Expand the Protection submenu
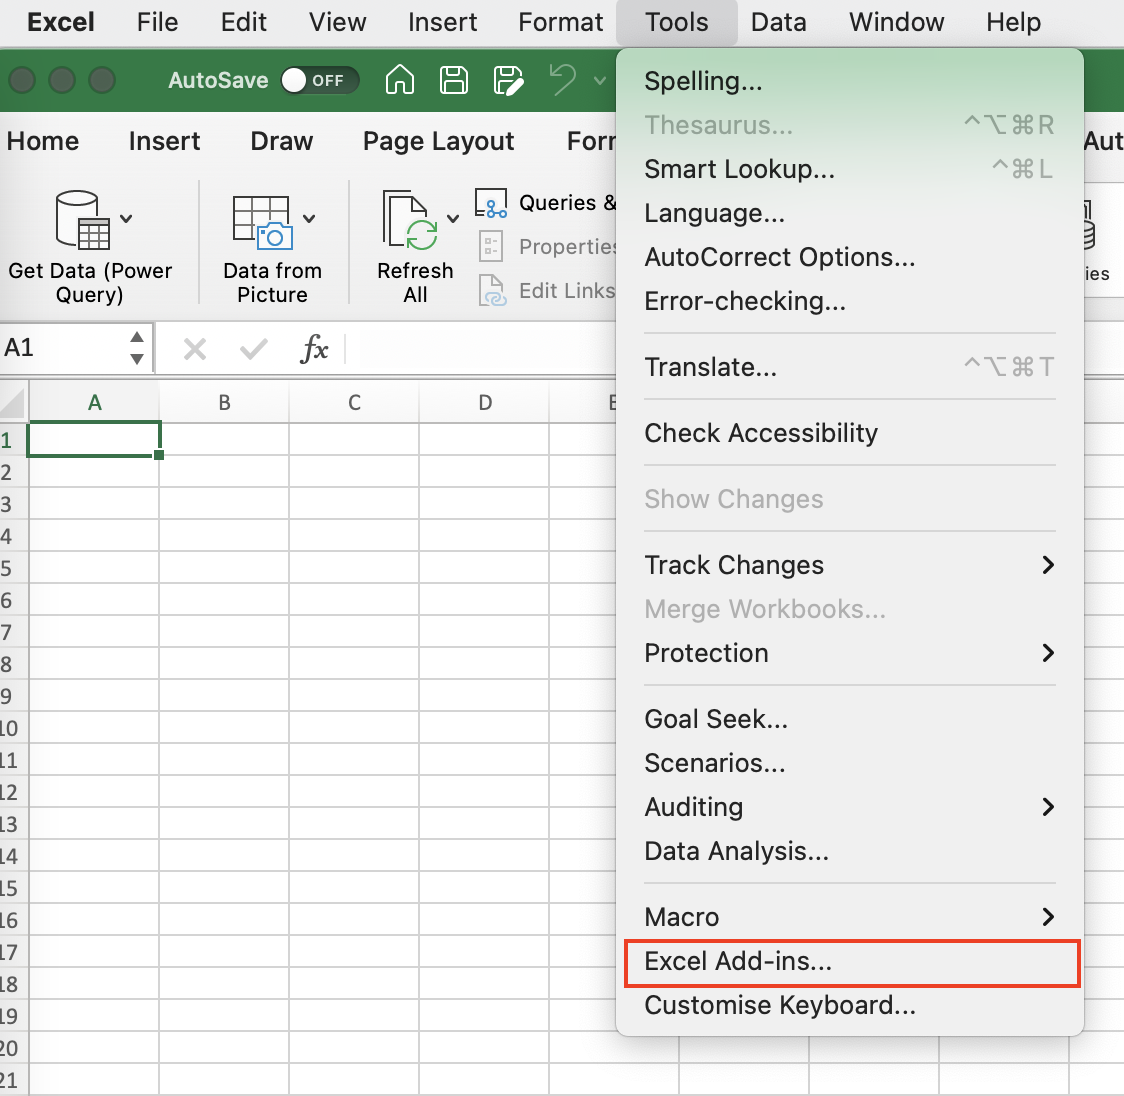The height and width of the screenshot is (1096, 1124). click(850, 653)
